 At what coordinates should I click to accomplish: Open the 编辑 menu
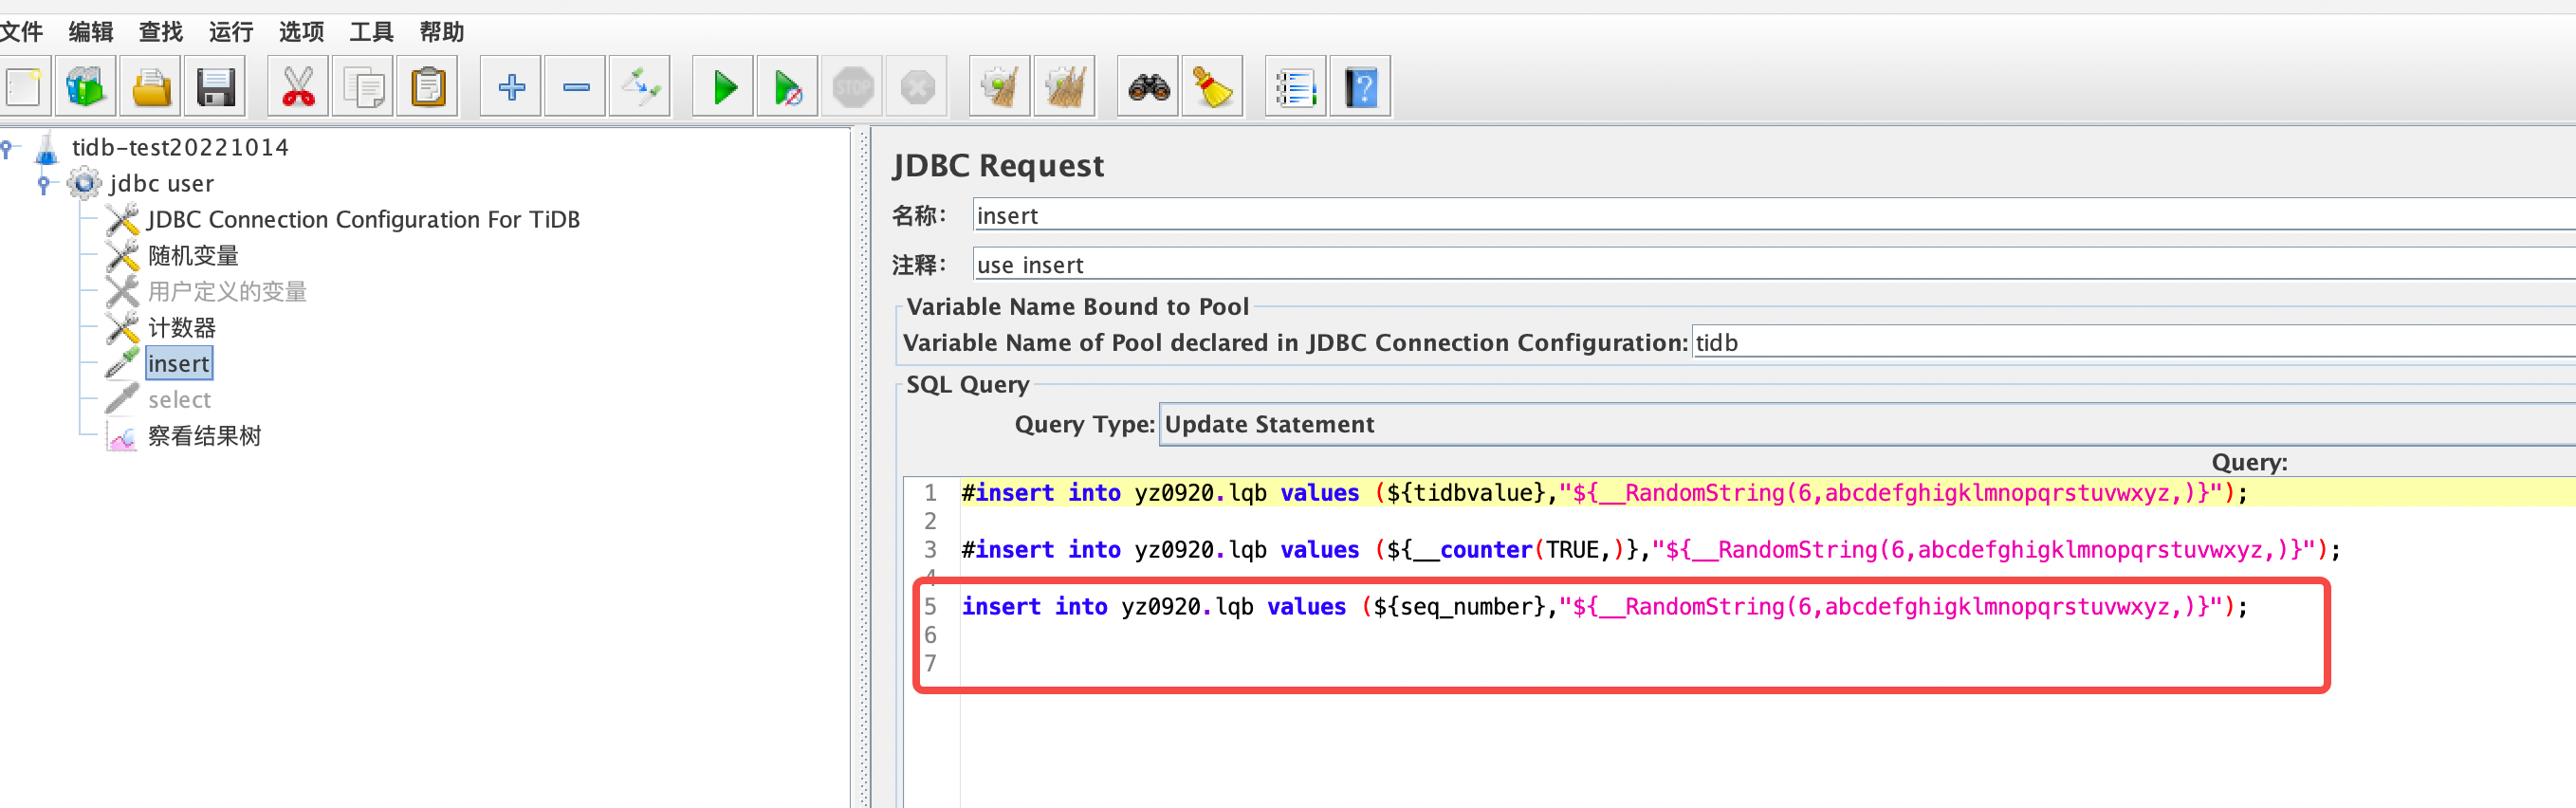tap(91, 32)
